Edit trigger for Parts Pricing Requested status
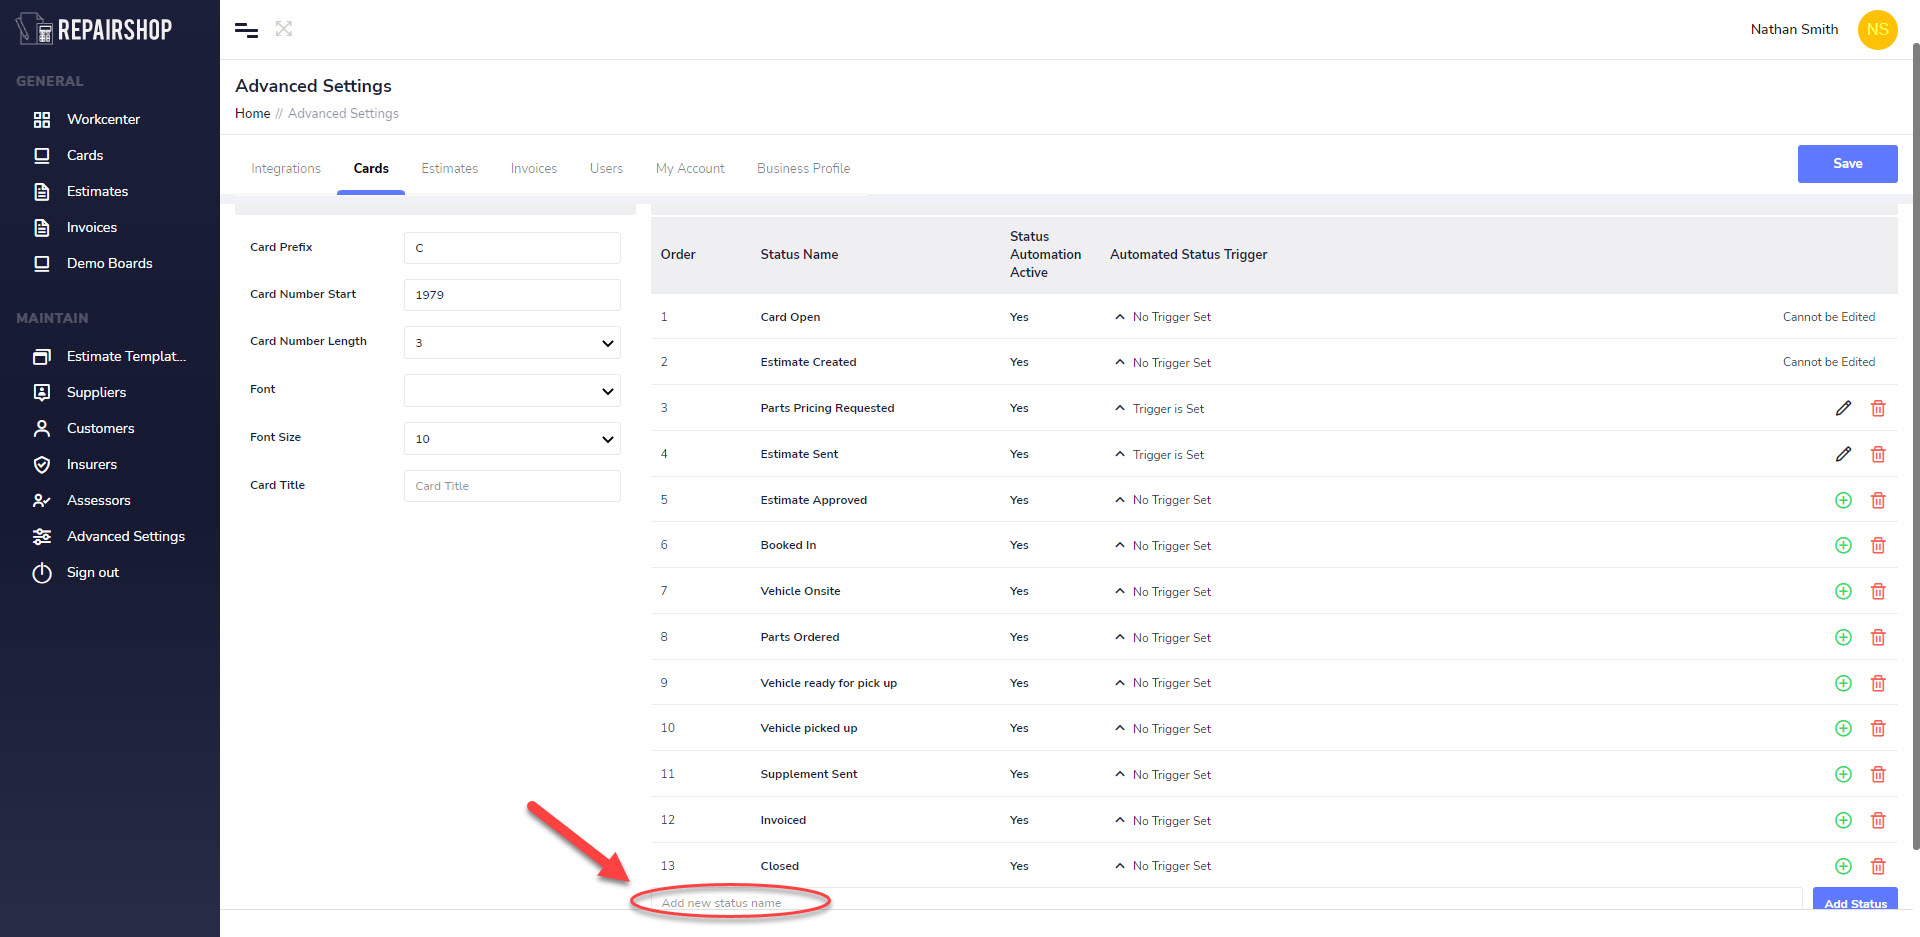The width and height of the screenshot is (1920, 937). click(x=1843, y=408)
